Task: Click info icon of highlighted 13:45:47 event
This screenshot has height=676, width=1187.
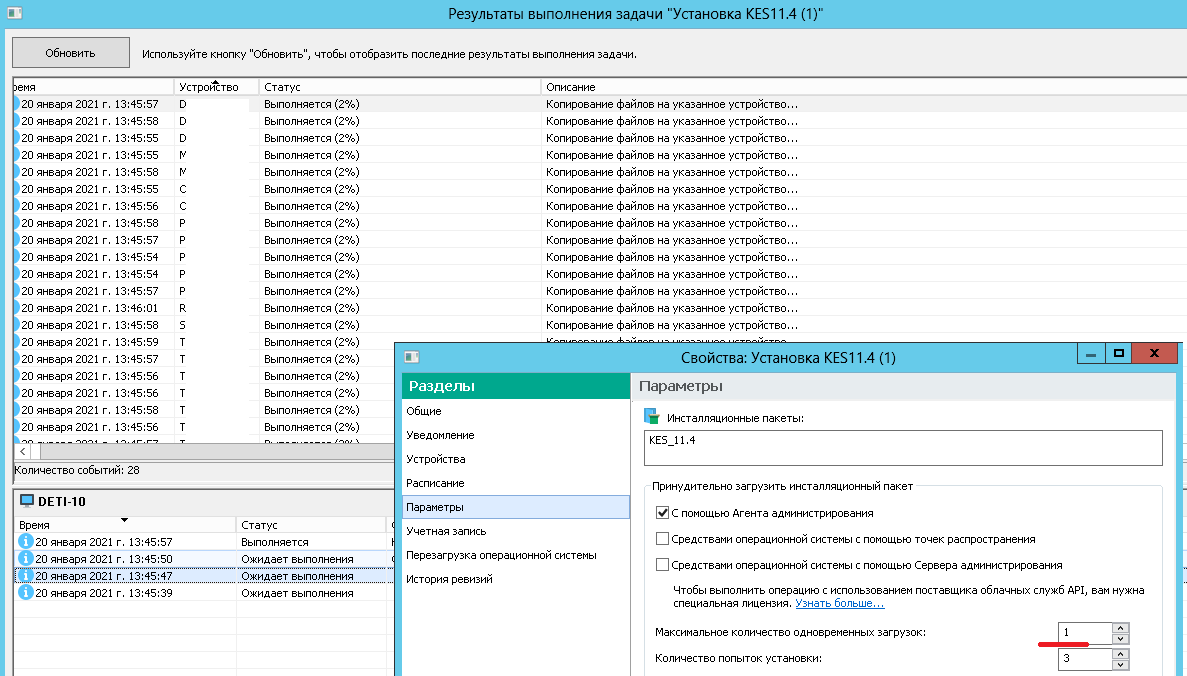Action: (x=26, y=576)
